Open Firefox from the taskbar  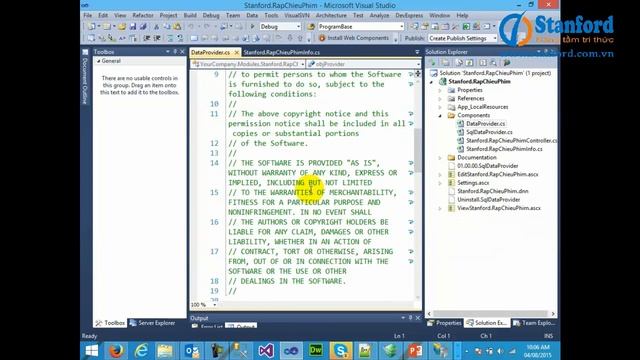(116, 351)
